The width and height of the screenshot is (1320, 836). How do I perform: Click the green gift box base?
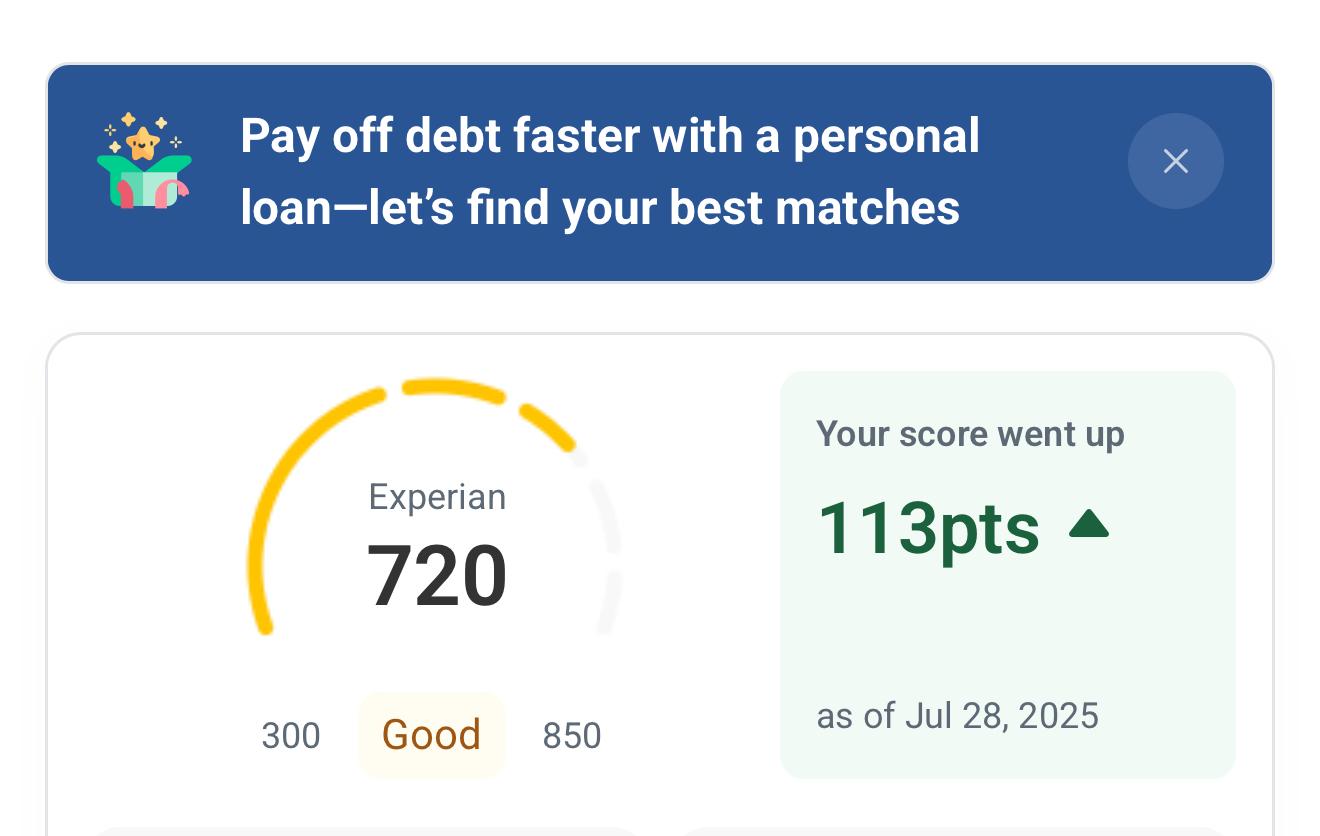[x=146, y=188]
